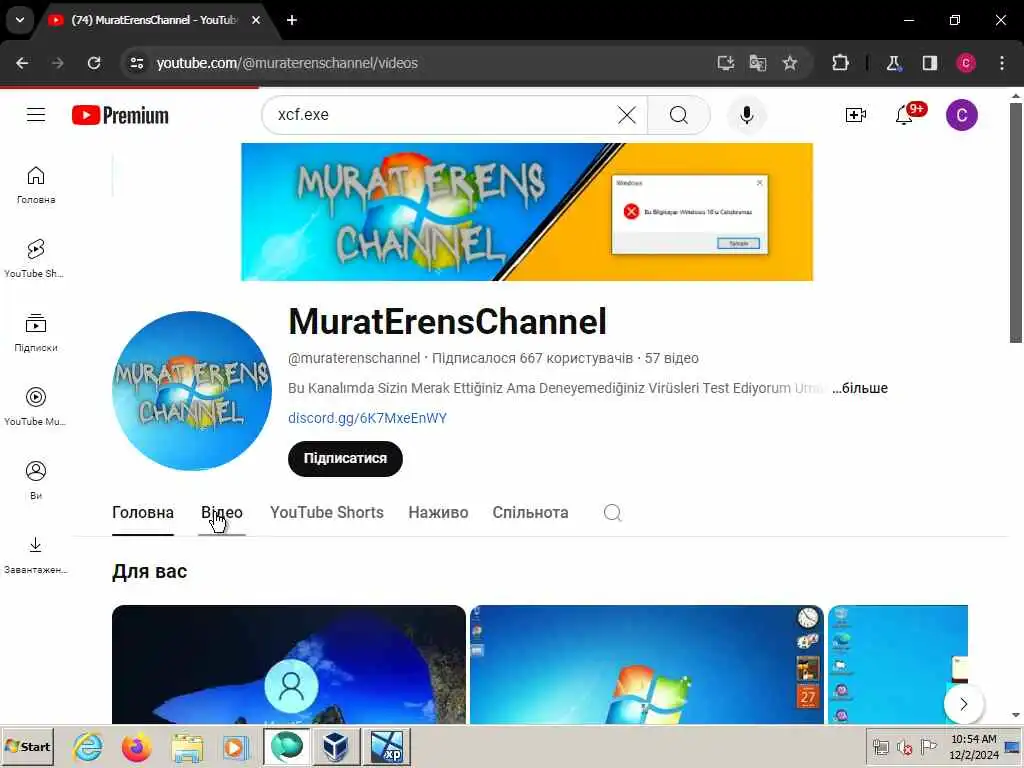Open Chrome profile avatar in toolbar
The image size is (1024, 768).
[966, 63]
